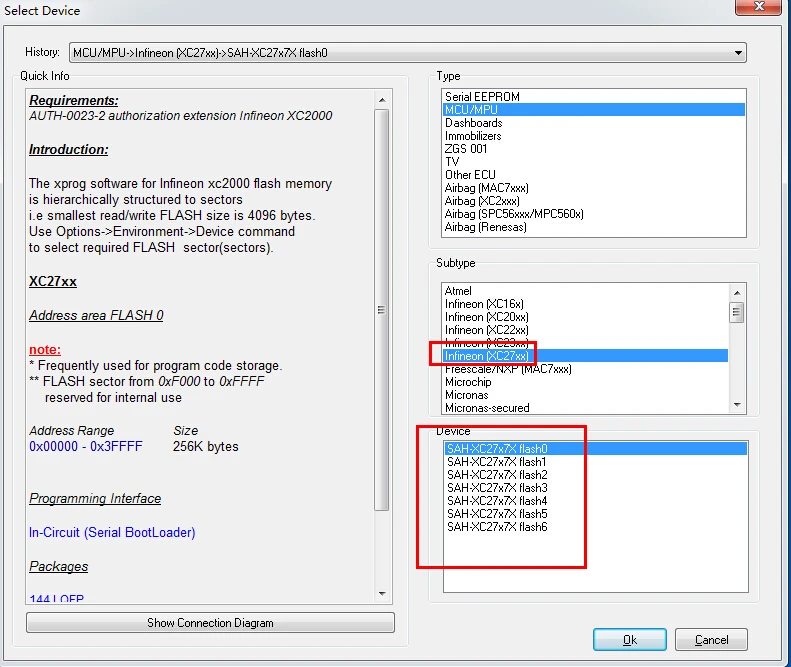Select Micronas-secured subtype

(585, 408)
